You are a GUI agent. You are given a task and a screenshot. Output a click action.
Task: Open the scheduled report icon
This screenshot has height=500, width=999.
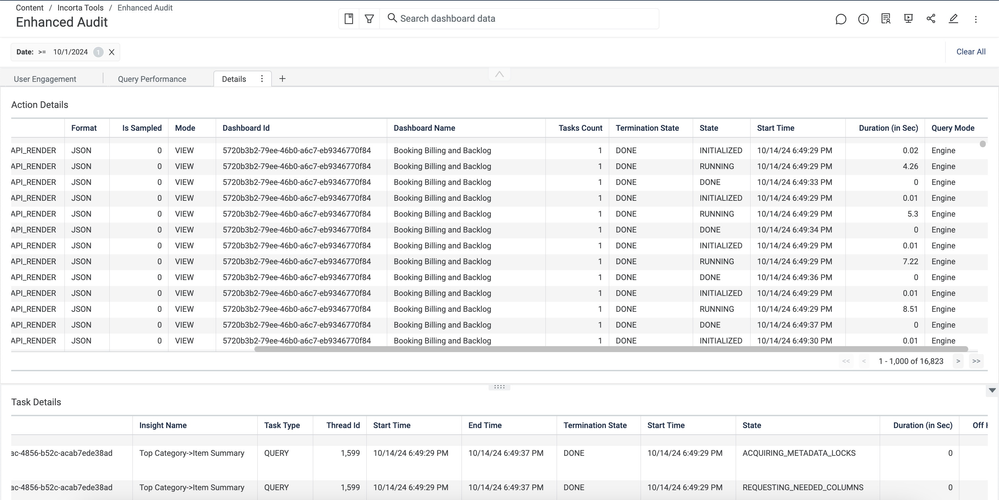(x=886, y=19)
